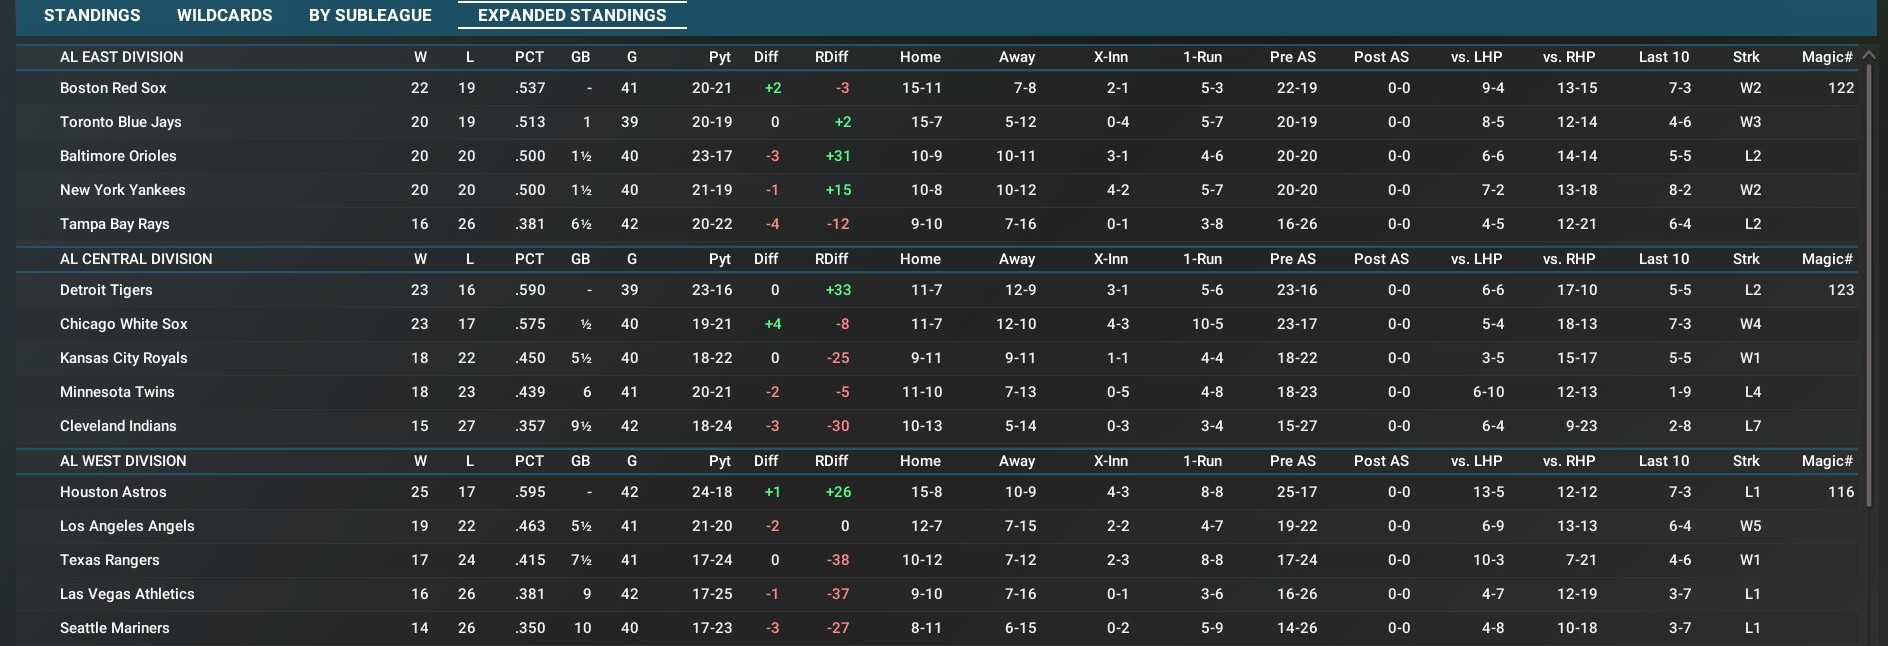The width and height of the screenshot is (1888, 646).
Task: Open the Detroit Tigers team page
Action: (106, 290)
